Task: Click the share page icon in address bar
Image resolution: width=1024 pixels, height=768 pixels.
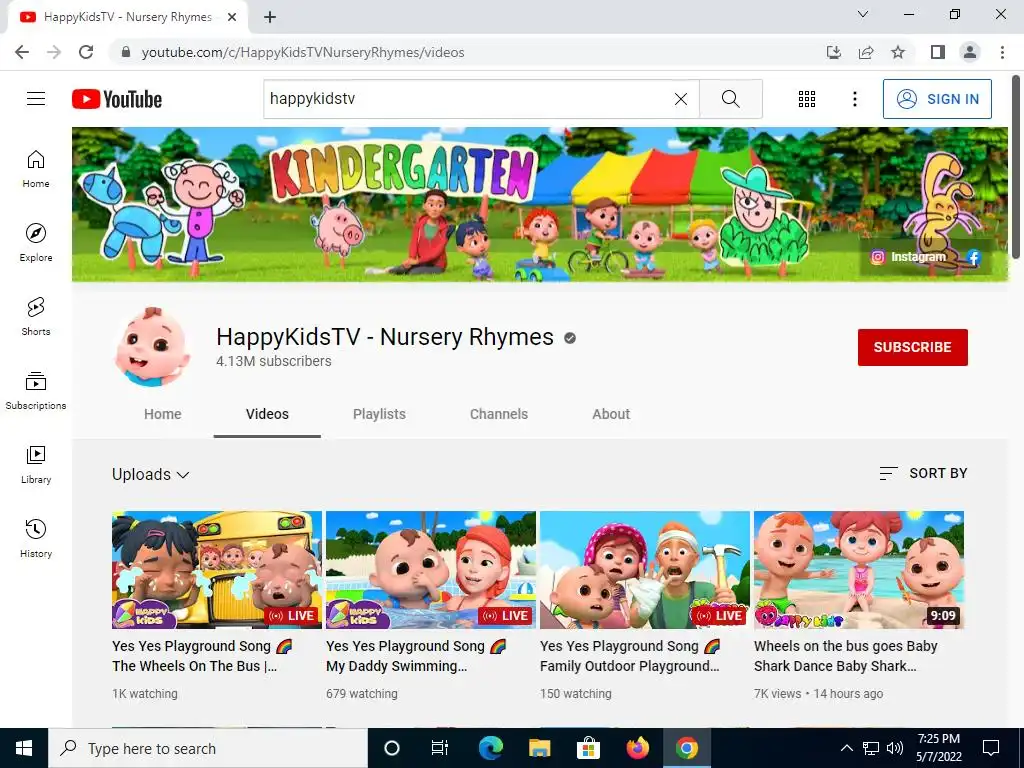Action: (x=866, y=52)
